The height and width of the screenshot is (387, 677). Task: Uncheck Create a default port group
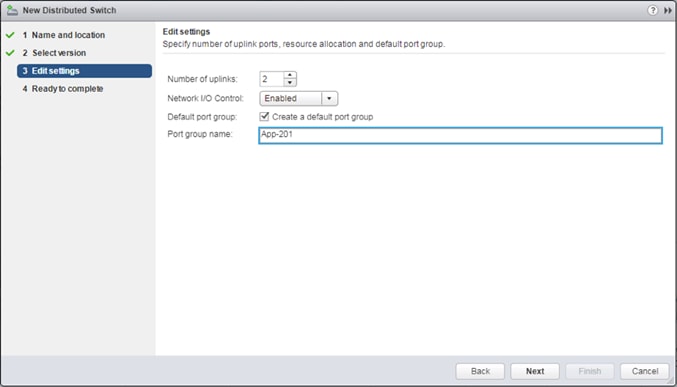[x=264, y=117]
